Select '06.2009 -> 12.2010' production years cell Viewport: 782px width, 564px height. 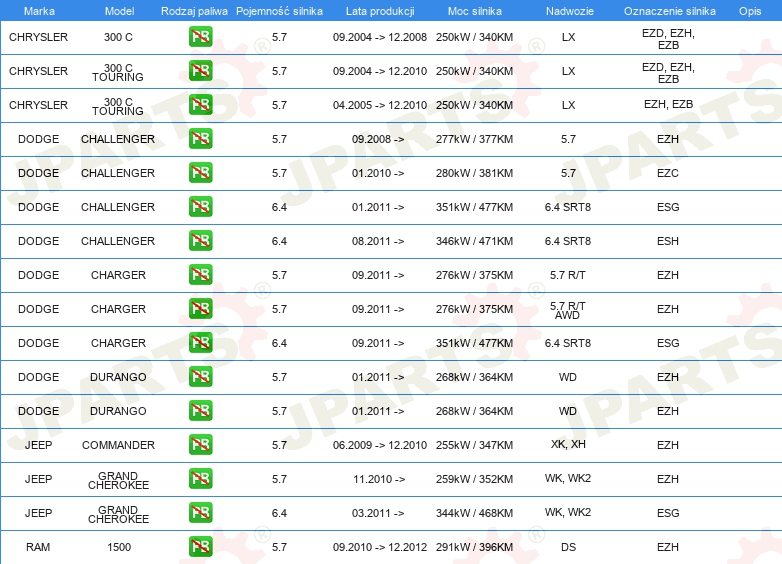380,445
